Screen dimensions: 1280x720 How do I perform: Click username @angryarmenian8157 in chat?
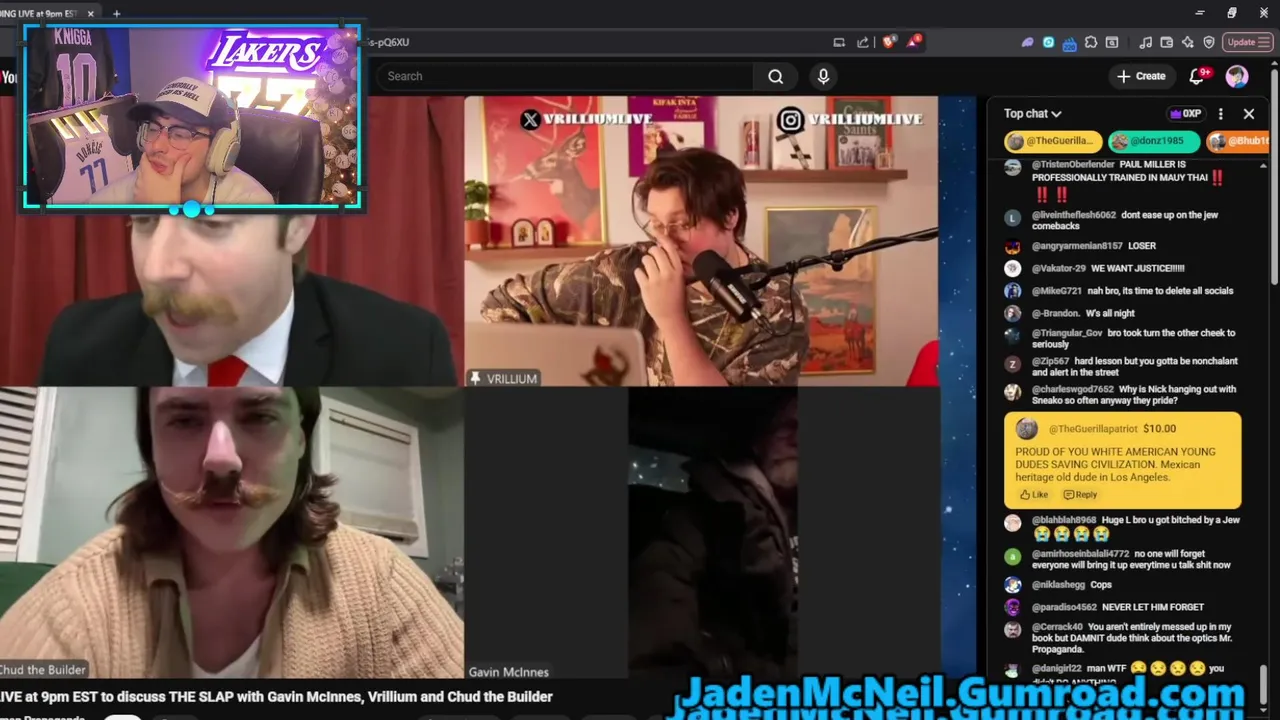click(1077, 246)
